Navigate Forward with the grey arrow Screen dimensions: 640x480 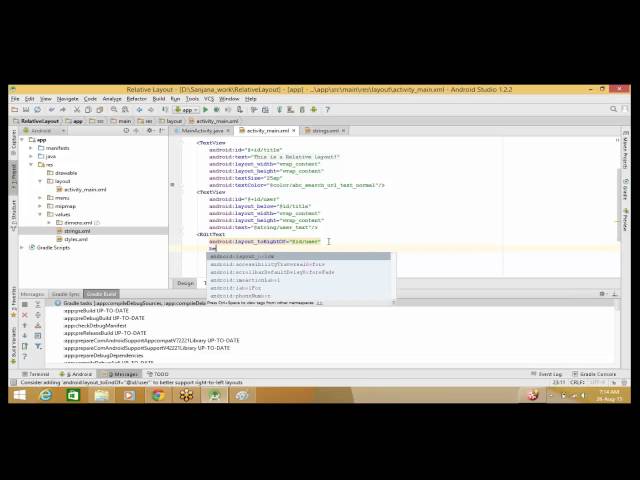(151, 109)
